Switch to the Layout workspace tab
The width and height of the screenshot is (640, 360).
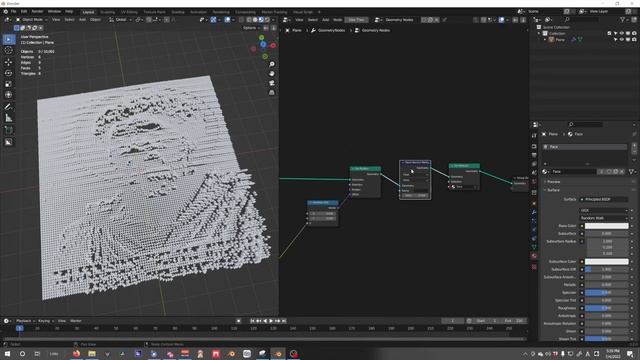88,12
